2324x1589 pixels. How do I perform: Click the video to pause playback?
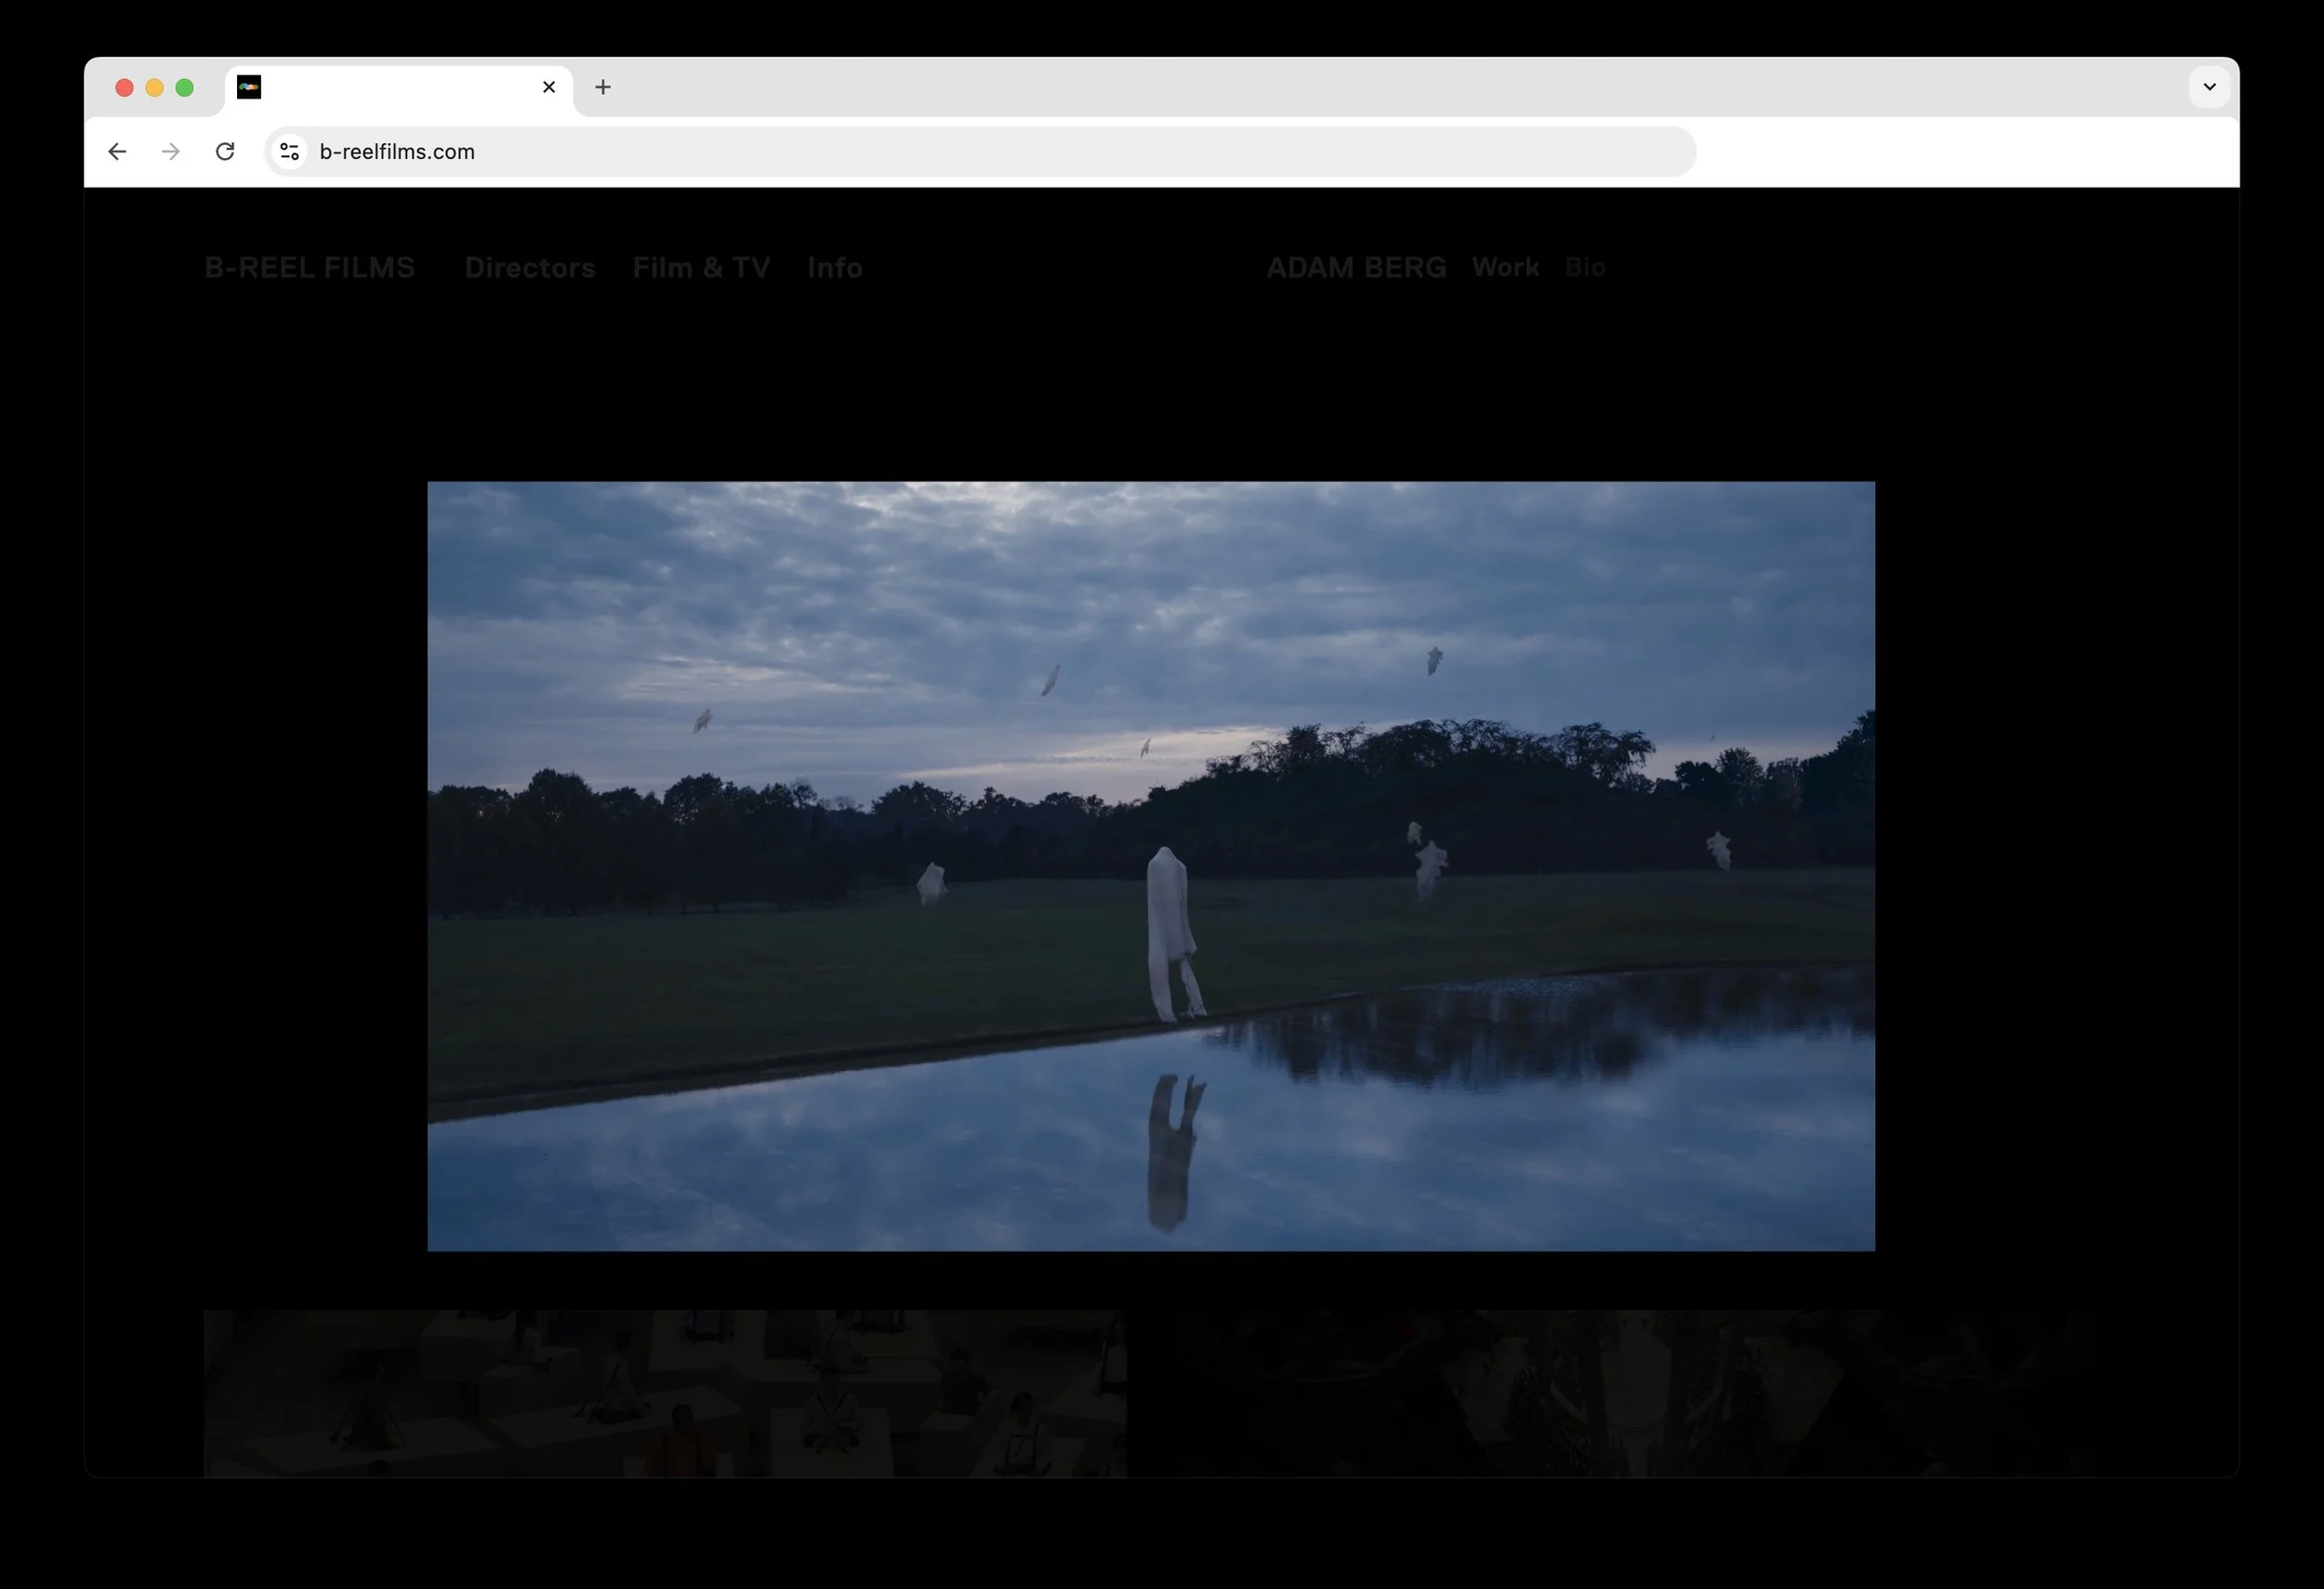click(1150, 865)
